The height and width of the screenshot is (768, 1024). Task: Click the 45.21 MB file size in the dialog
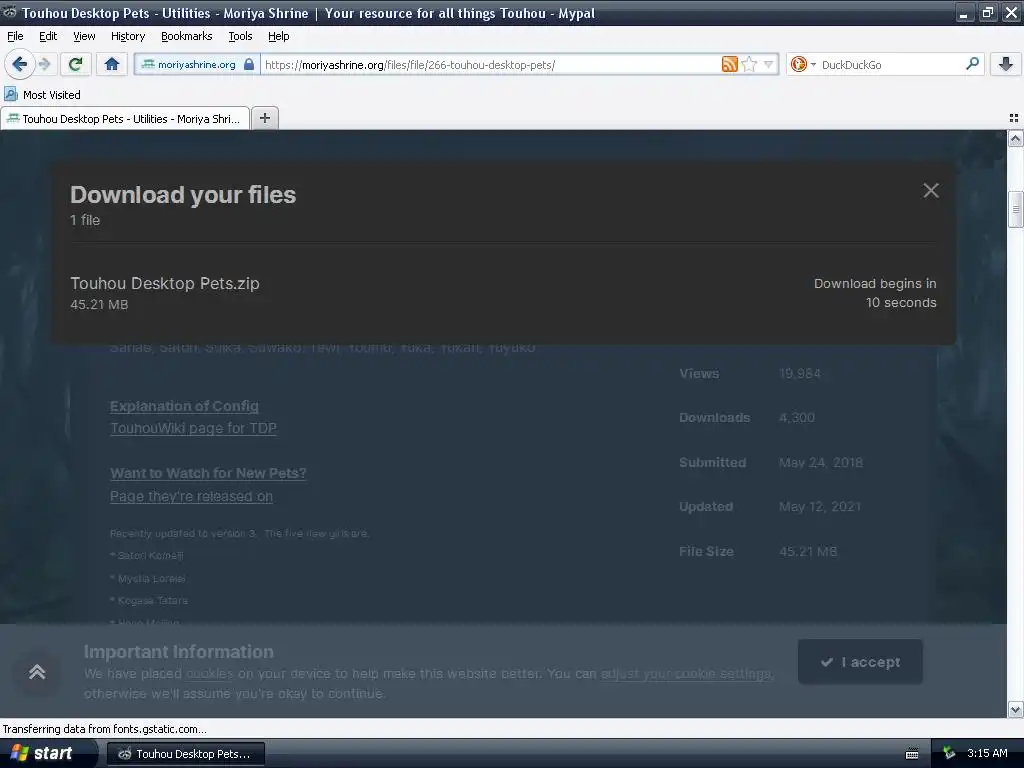point(99,304)
